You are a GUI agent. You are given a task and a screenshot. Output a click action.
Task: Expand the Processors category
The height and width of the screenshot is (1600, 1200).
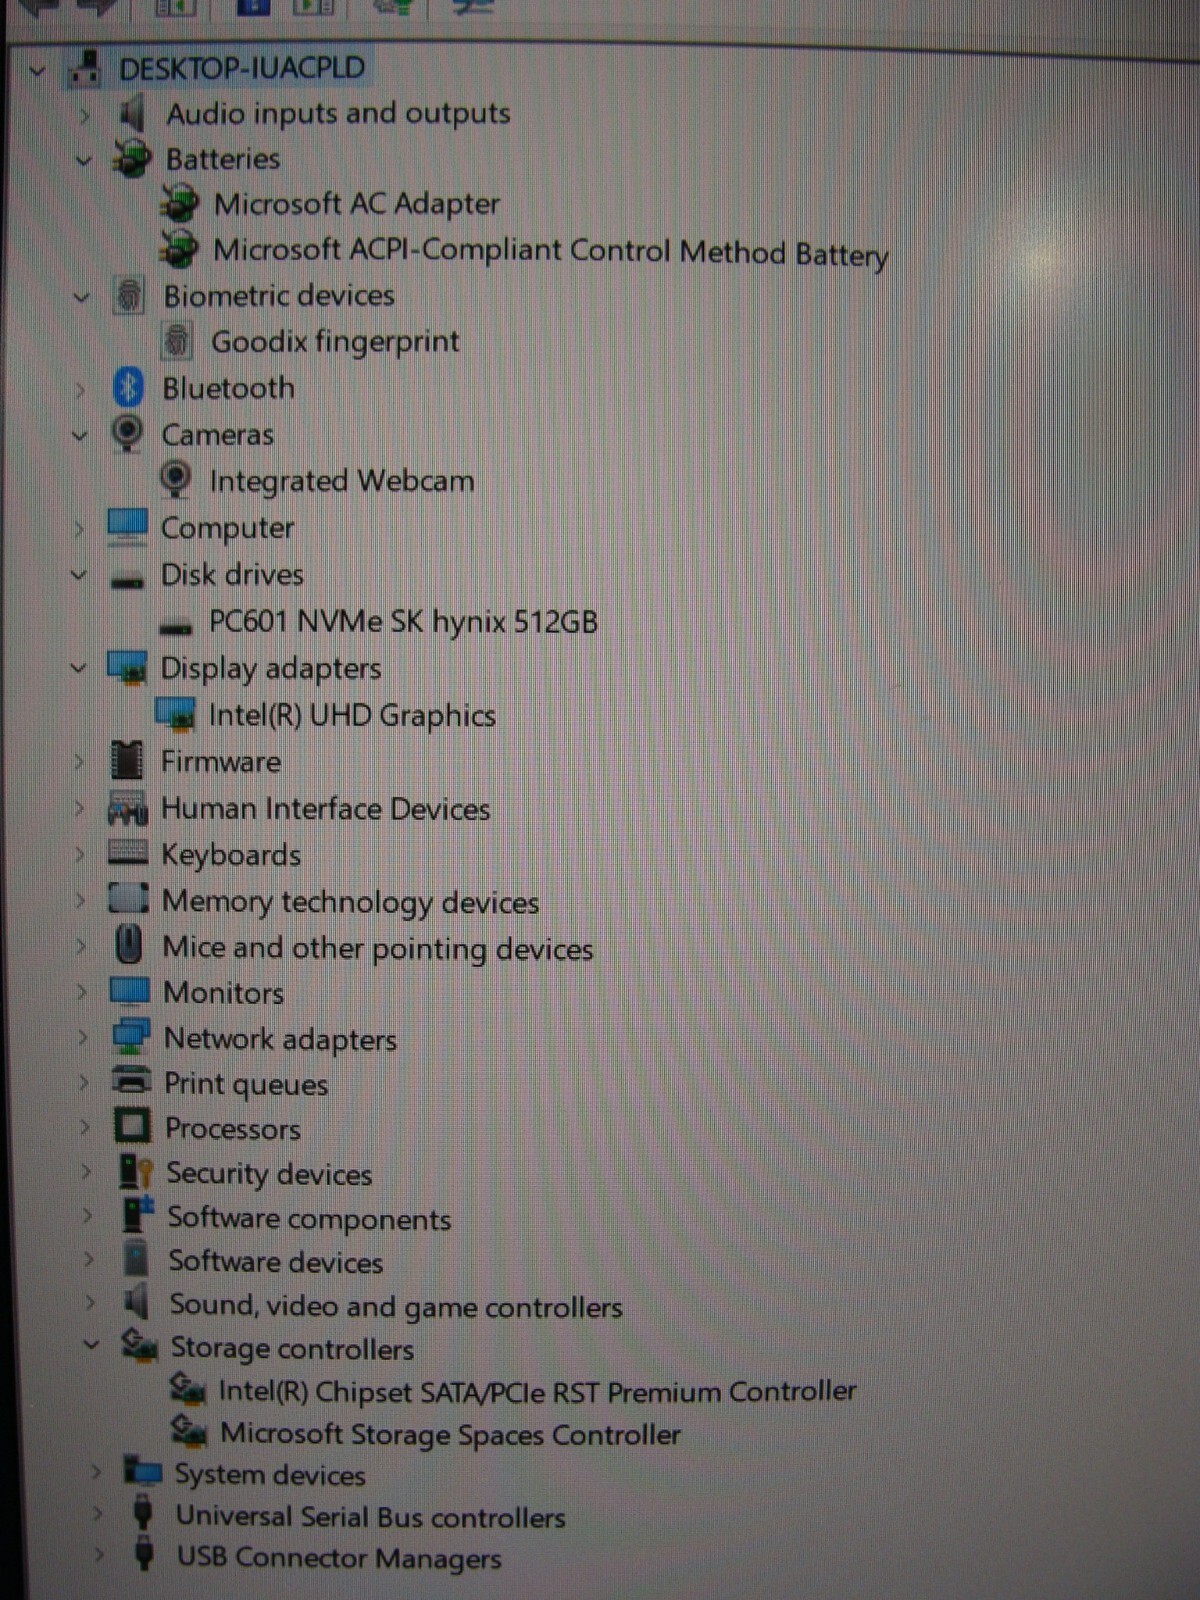click(x=85, y=1128)
